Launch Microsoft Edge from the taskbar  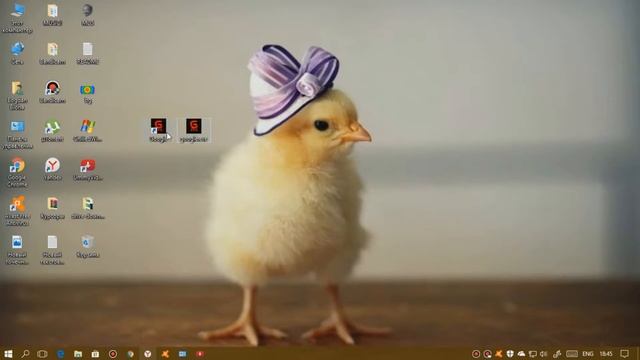click(60, 353)
